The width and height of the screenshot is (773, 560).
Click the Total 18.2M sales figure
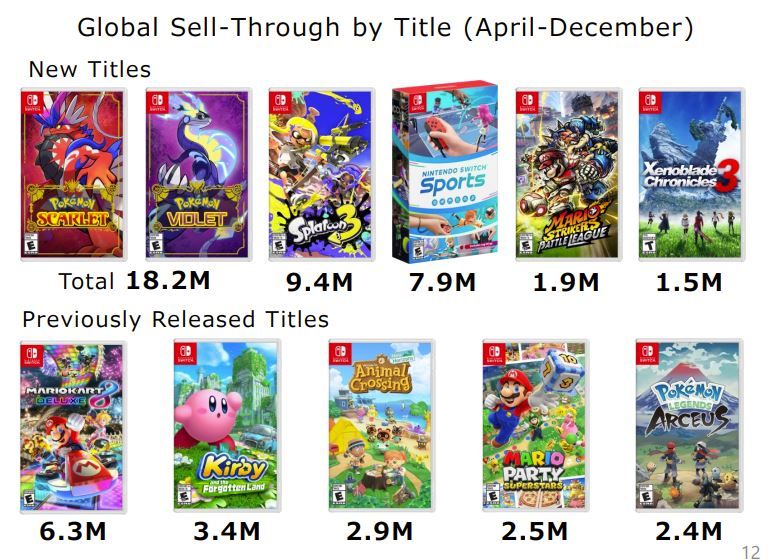tap(135, 281)
